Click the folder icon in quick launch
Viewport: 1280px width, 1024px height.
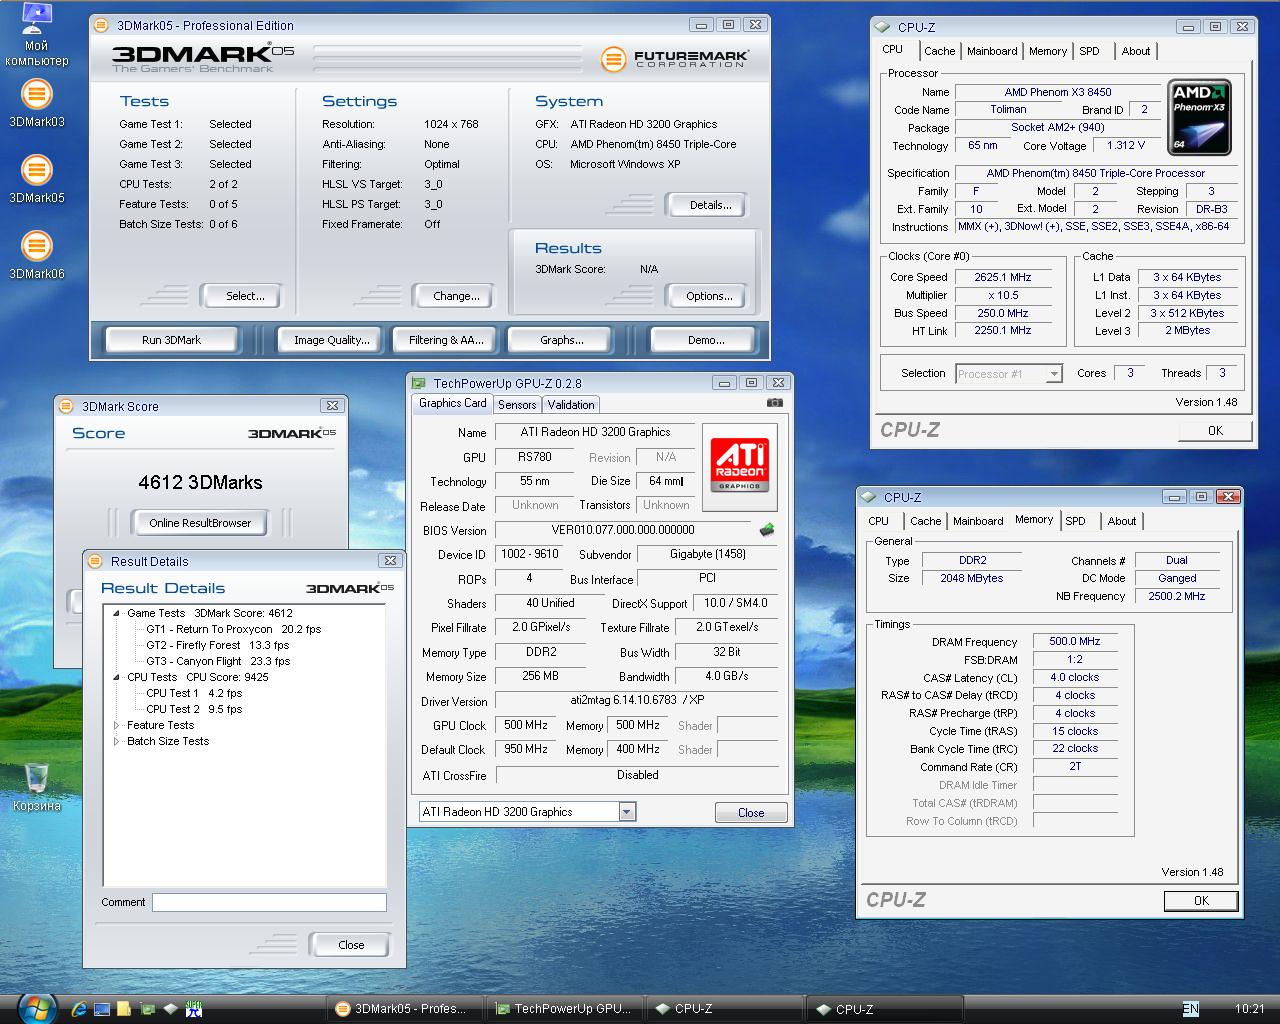(125, 1009)
